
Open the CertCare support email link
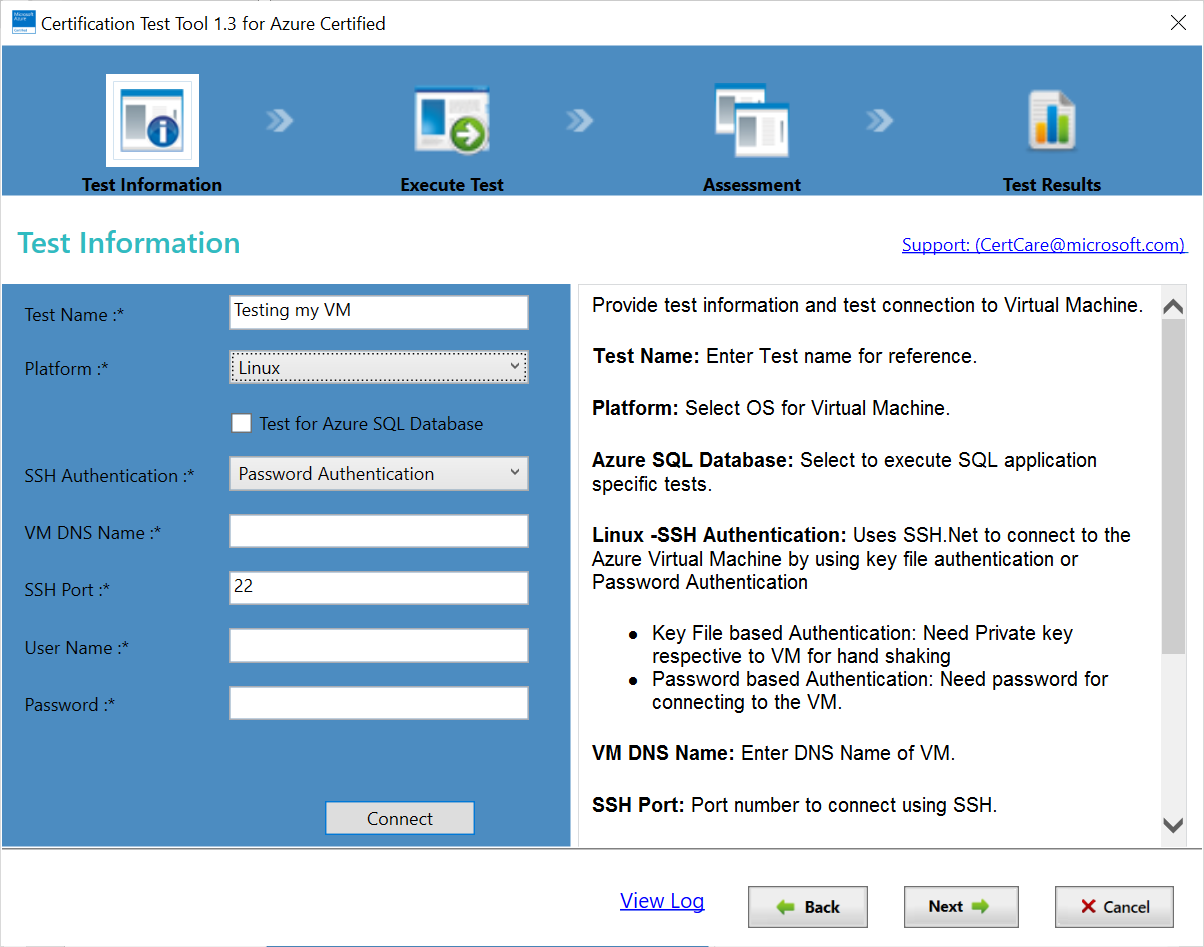tap(1044, 245)
